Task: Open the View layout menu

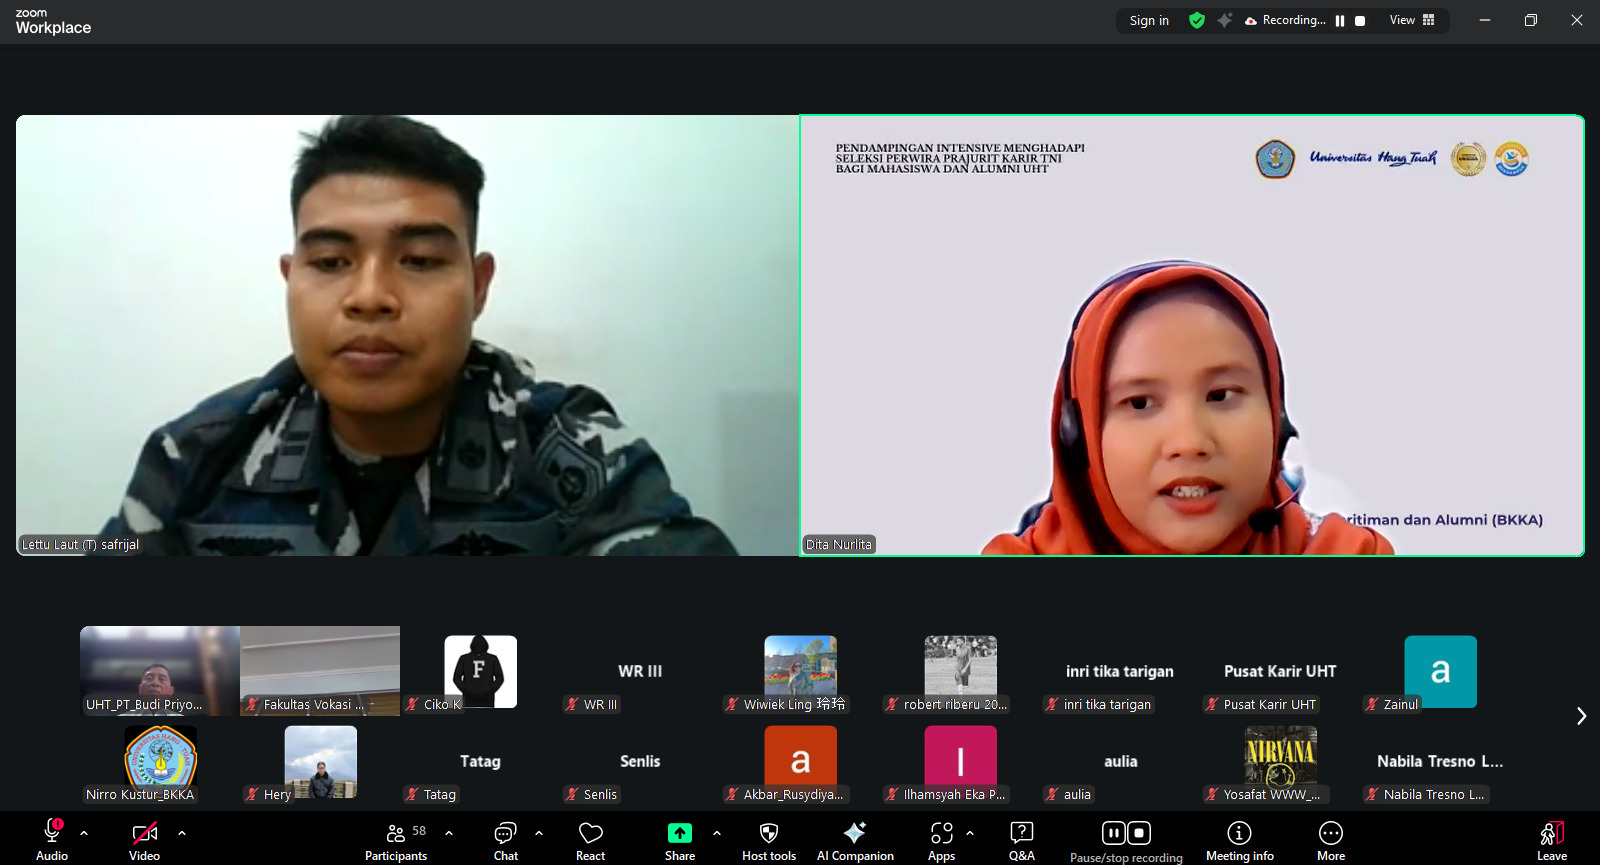Action: point(1412,20)
